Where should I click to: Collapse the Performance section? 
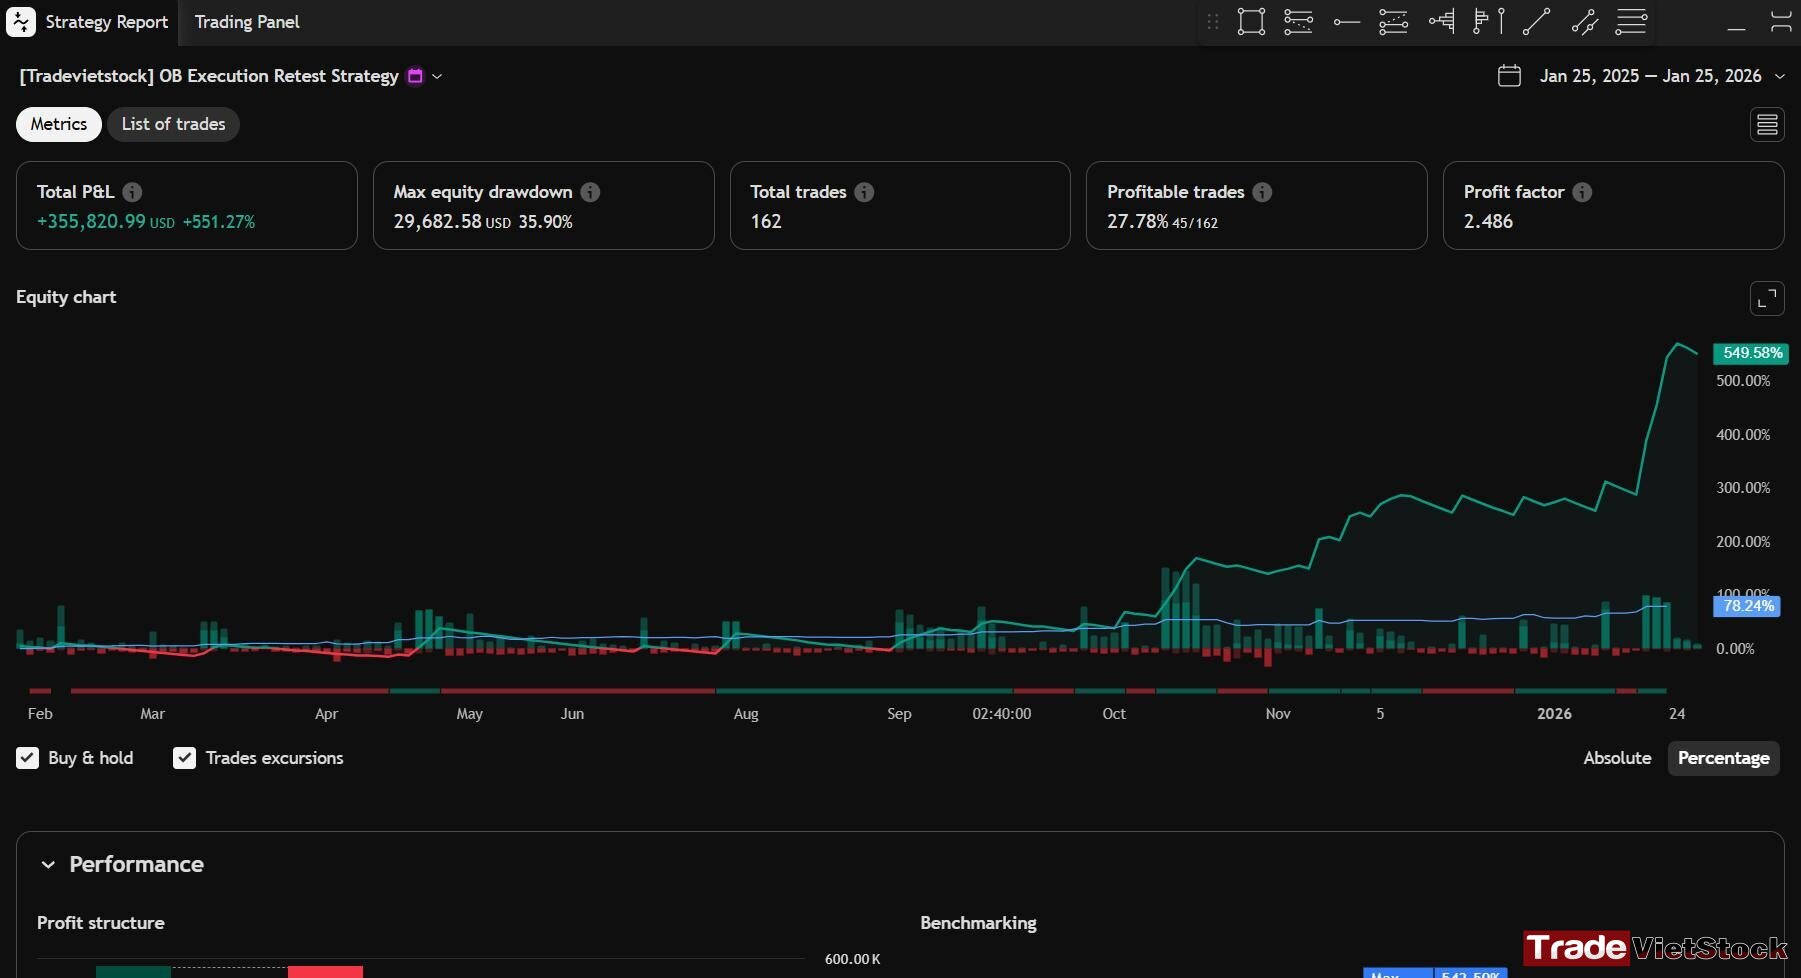[x=48, y=865]
